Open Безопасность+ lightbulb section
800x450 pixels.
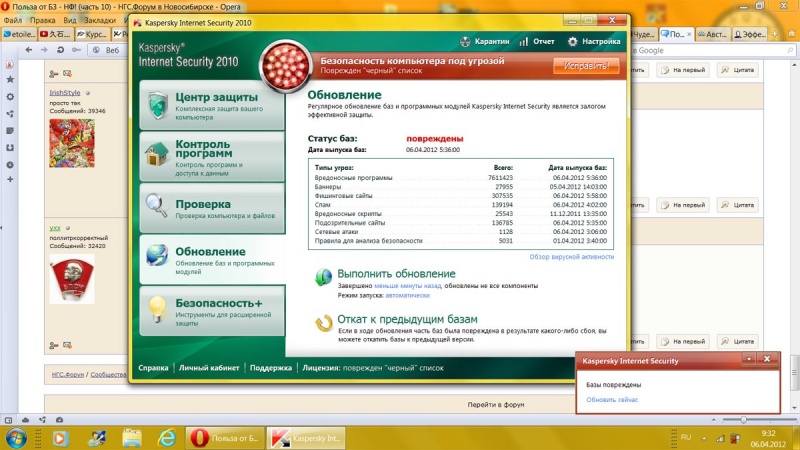pos(212,311)
